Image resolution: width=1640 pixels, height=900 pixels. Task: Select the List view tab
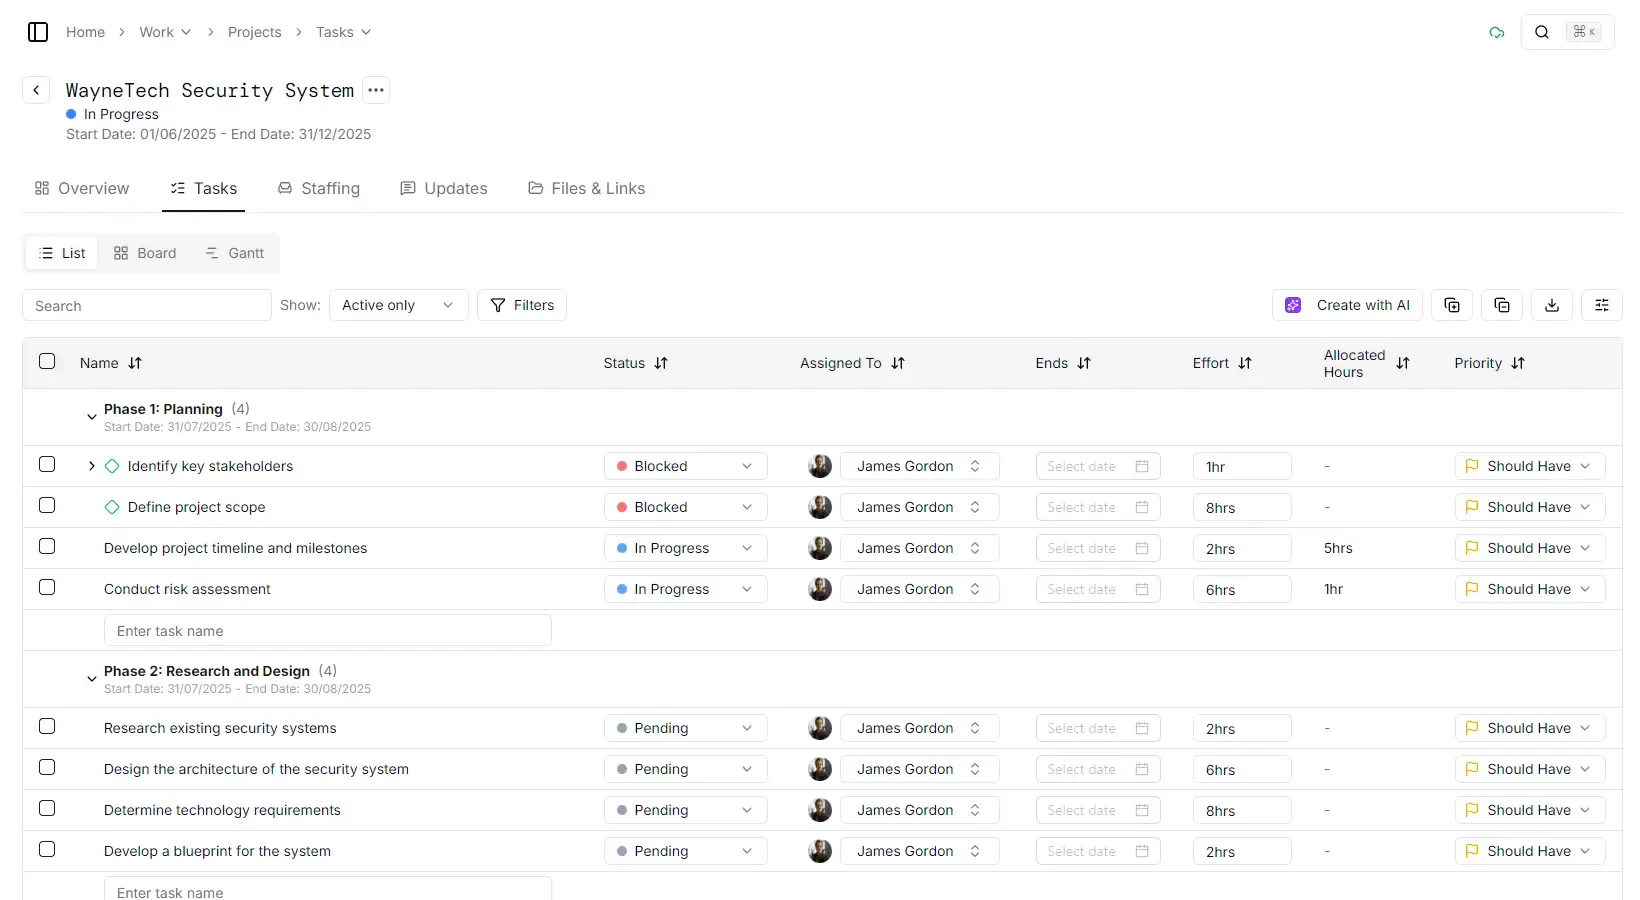pyautogui.click(x=62, y=253)
